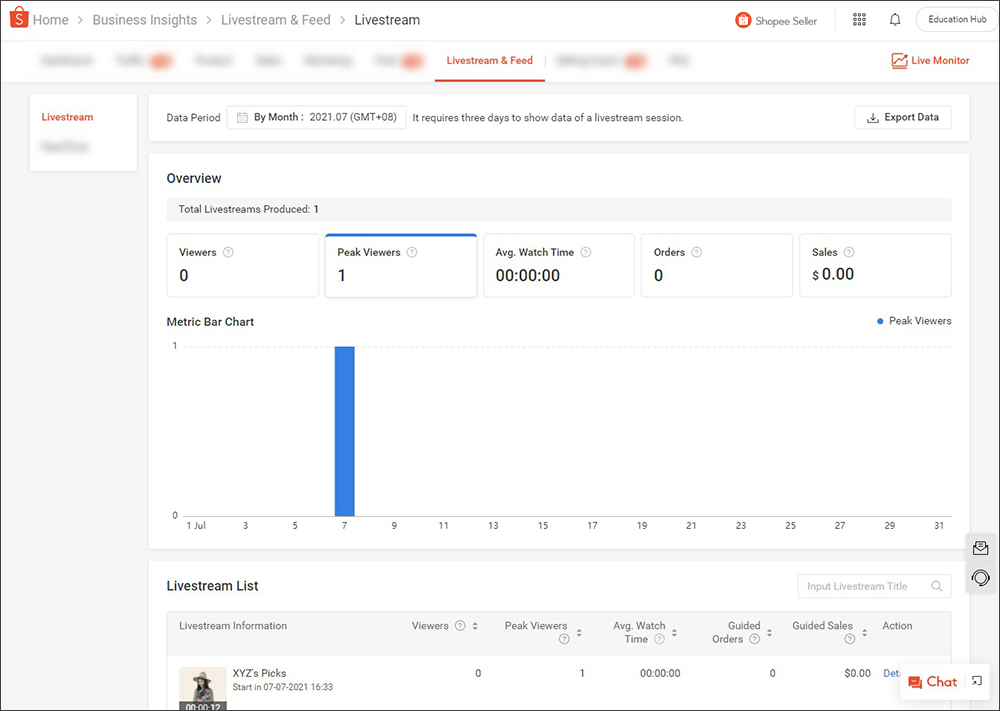The height and width of the screenshot is (711, 1000).
Task: Open the By Month data period picker
Action: point(316,118)
